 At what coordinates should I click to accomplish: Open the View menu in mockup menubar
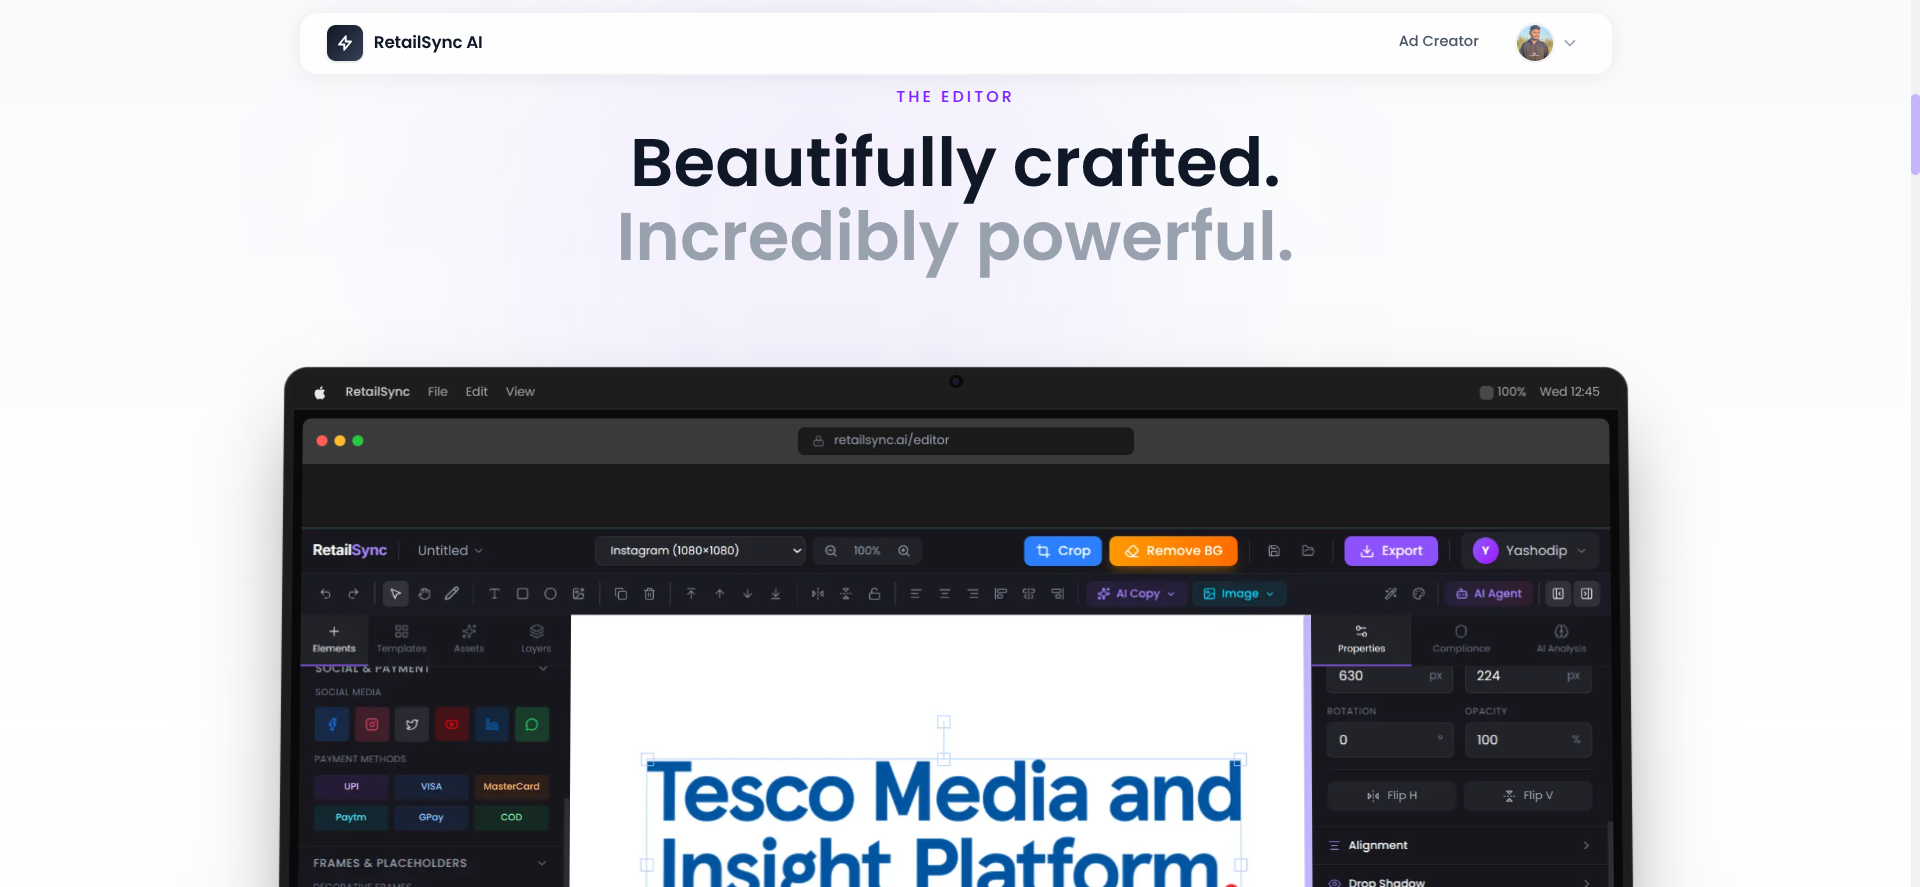click(520, 392)
